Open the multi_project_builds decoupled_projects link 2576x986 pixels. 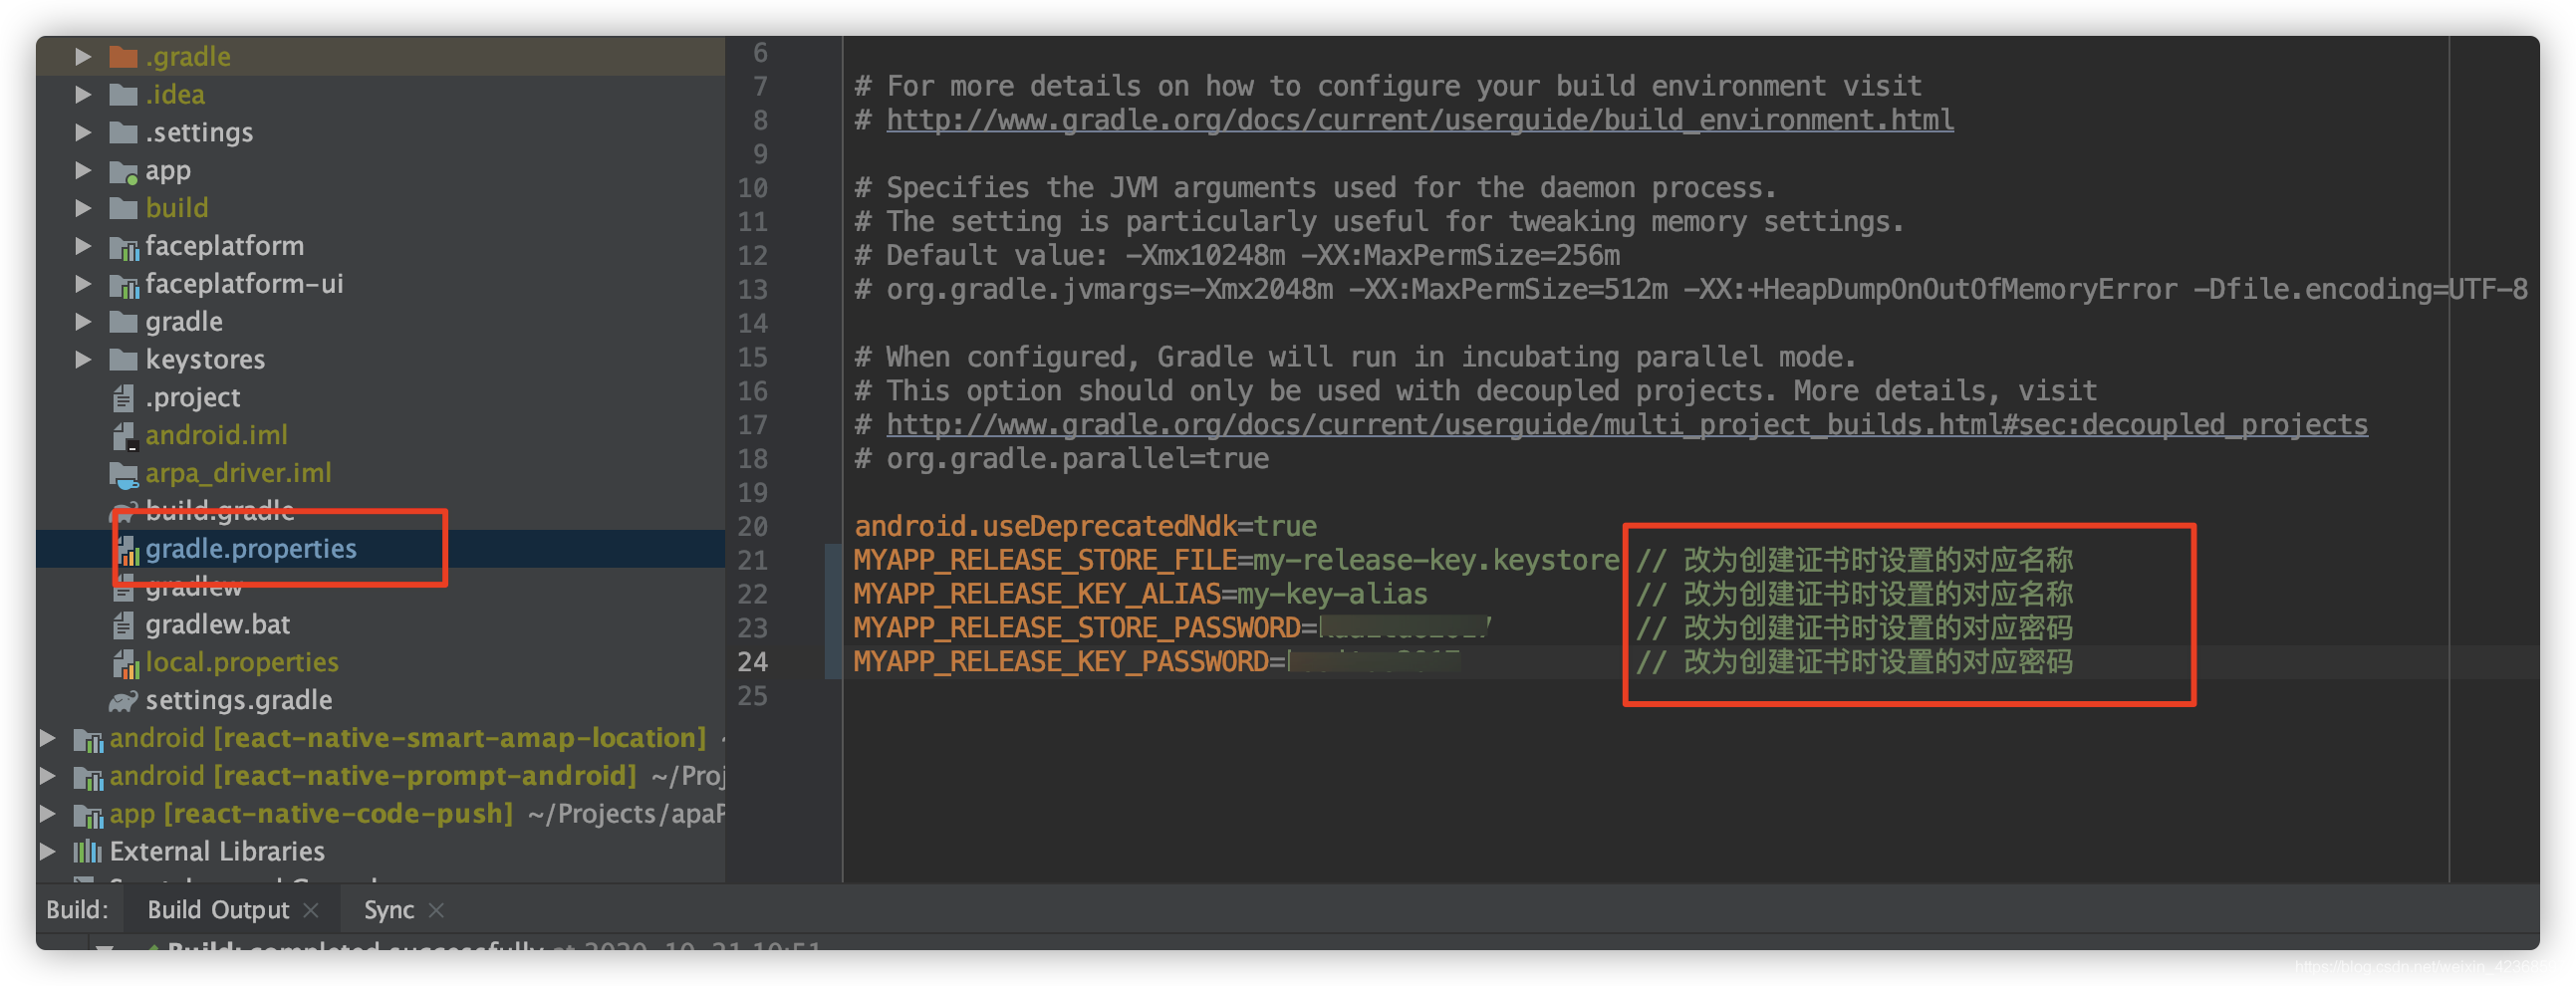[x=1626, y=425]
